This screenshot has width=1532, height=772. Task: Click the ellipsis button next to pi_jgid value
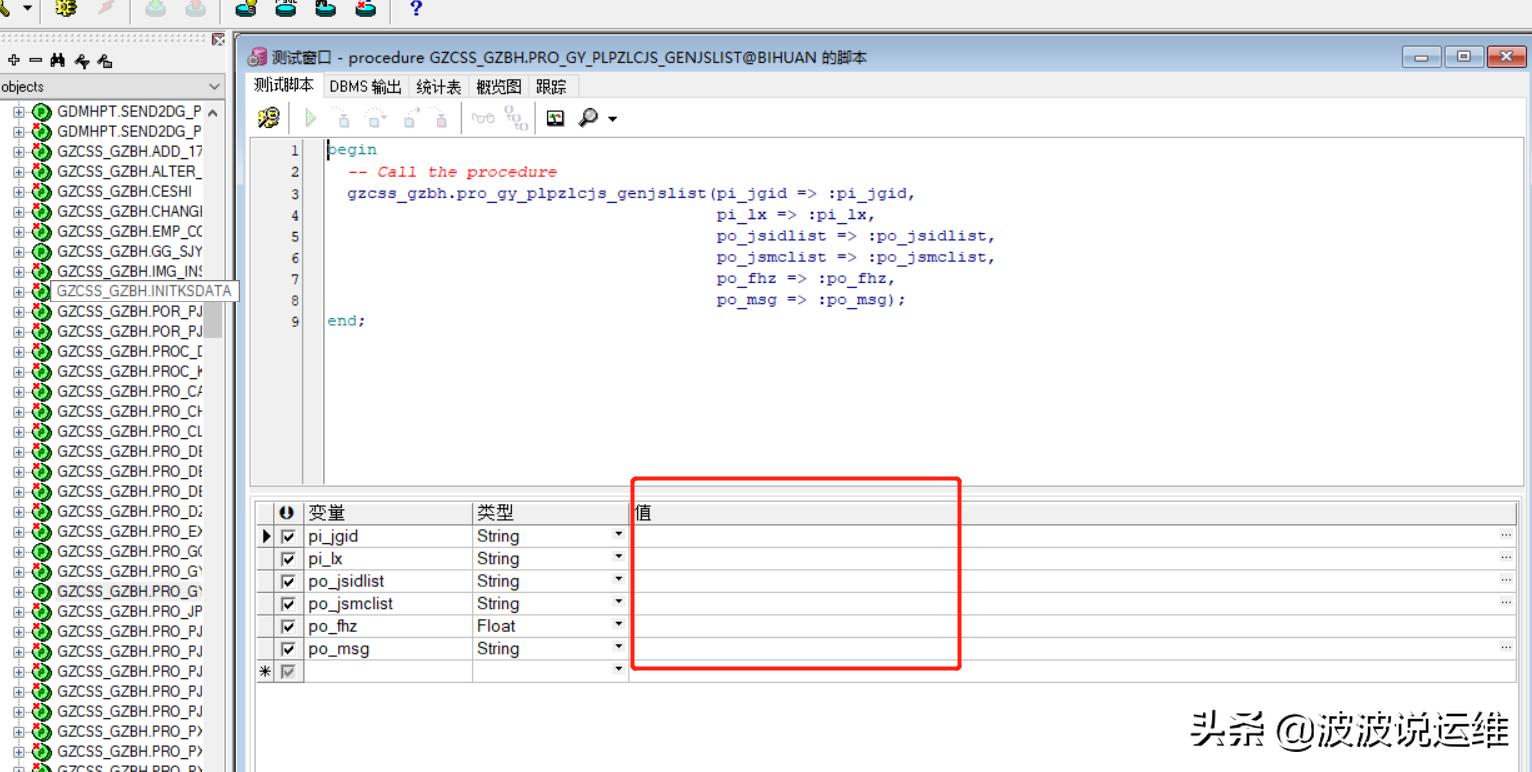(1504, 536)
